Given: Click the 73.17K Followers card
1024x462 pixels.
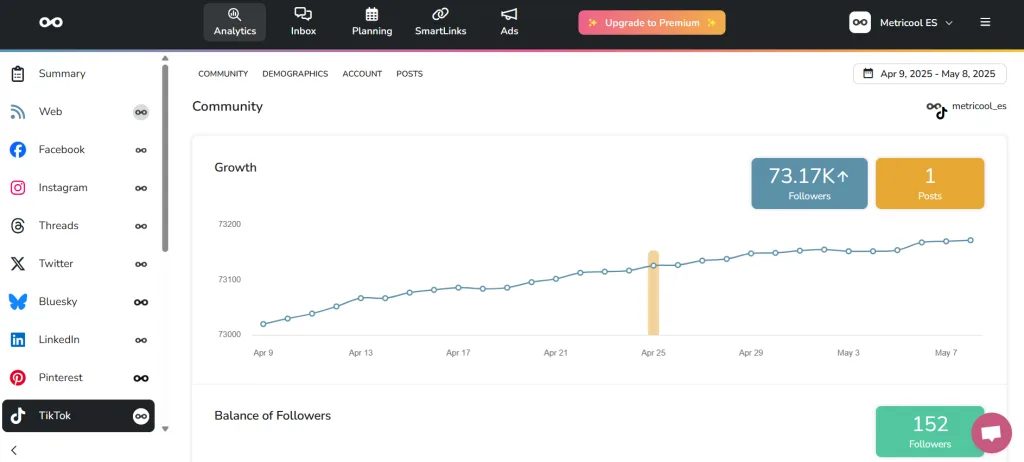Looking at the screenshot, I should click(809, 183).
